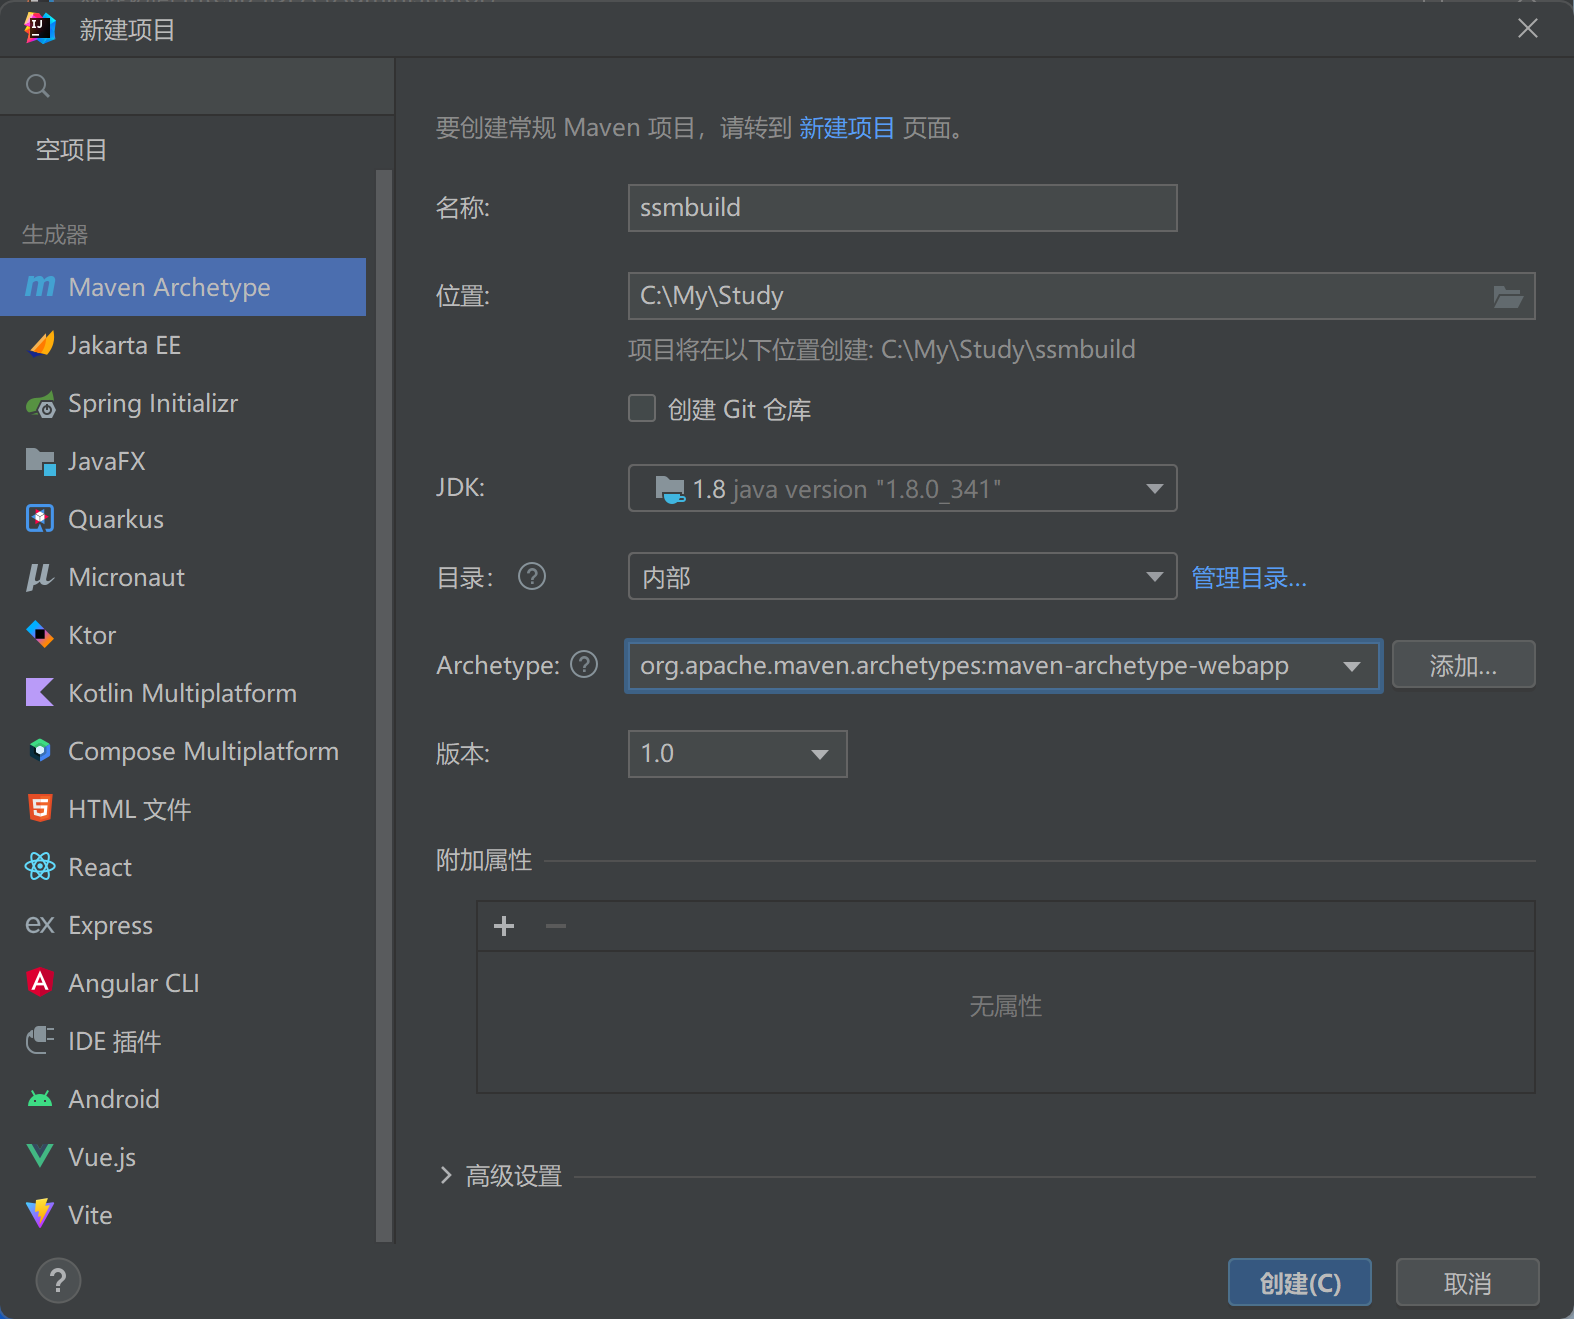This screenshot has height=1319, width=1574.
Task: Enable the 创建 Git 仓库 checkbox
Action: [x=642, y=408]
